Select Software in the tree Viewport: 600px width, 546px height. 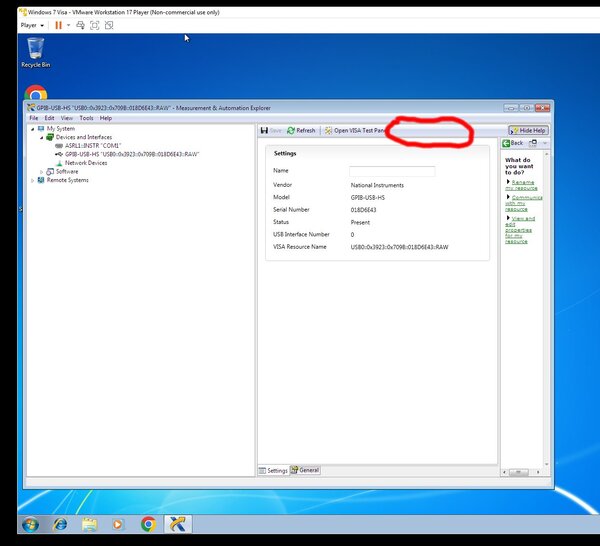pyautogui.click(x=67, y=171)
